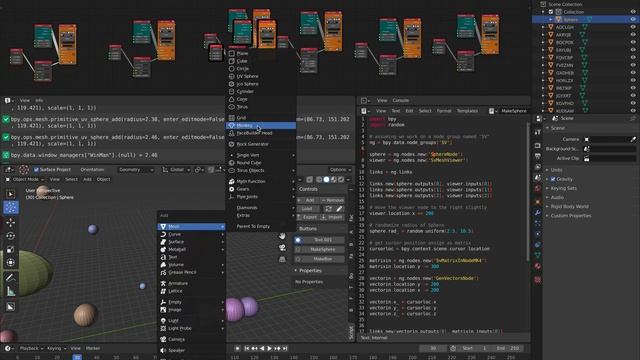This screenshot has width=640, height=360.
Task: Jump to timeline start with the rewind-to-start button
Action: tap(247, 348)
